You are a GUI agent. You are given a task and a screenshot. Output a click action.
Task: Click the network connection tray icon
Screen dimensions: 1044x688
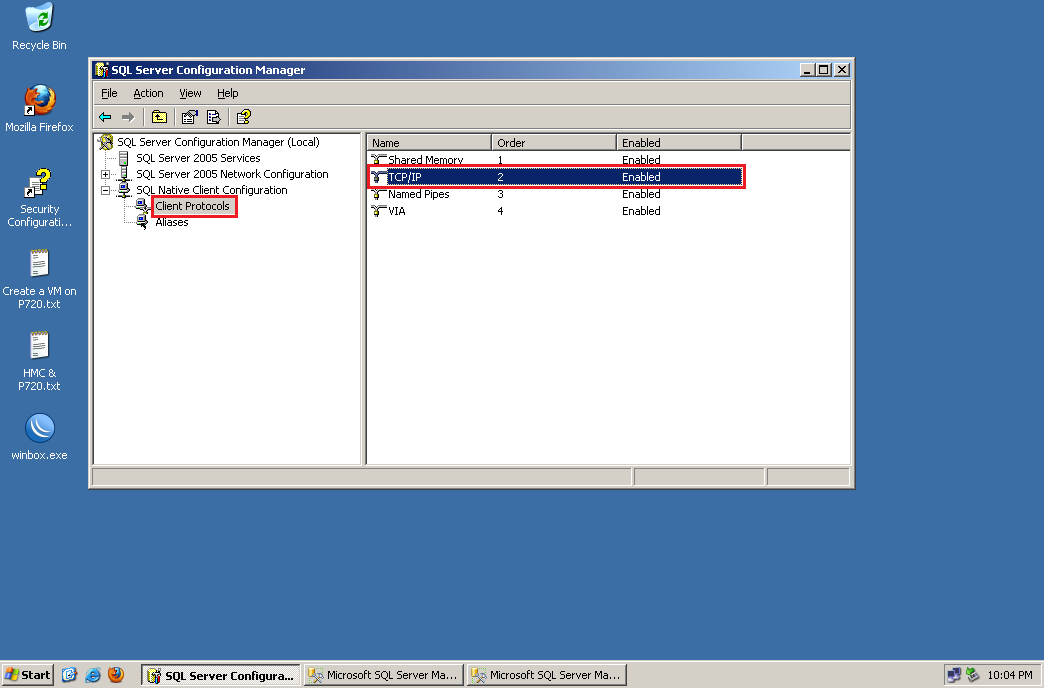[954, 675]
